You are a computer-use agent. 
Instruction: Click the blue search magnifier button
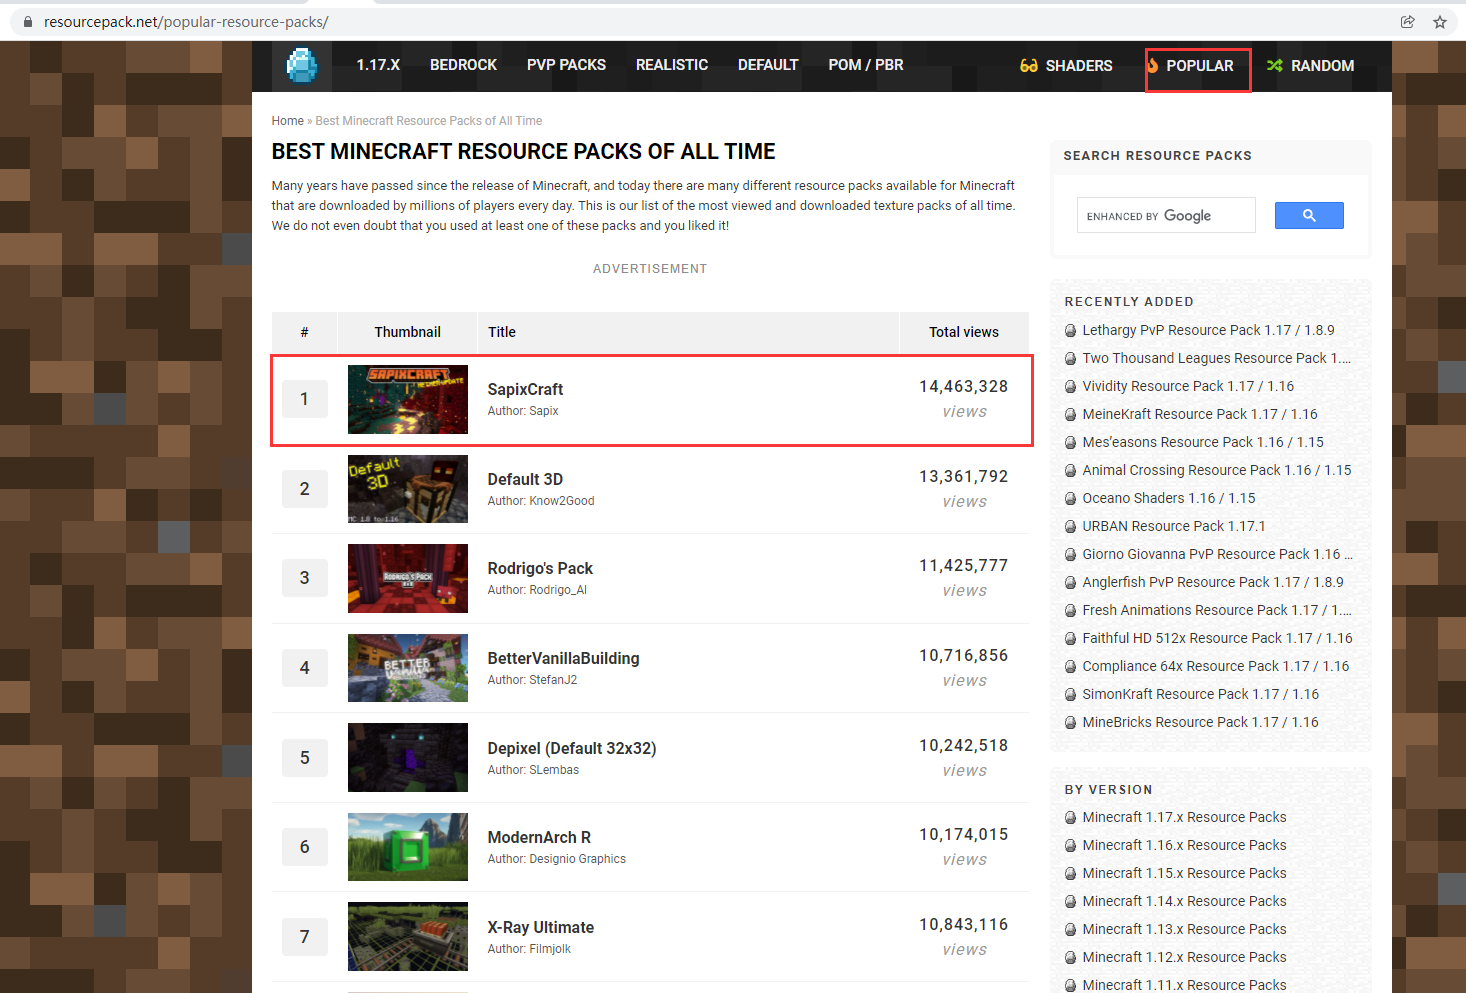[x=1309, y=215]
